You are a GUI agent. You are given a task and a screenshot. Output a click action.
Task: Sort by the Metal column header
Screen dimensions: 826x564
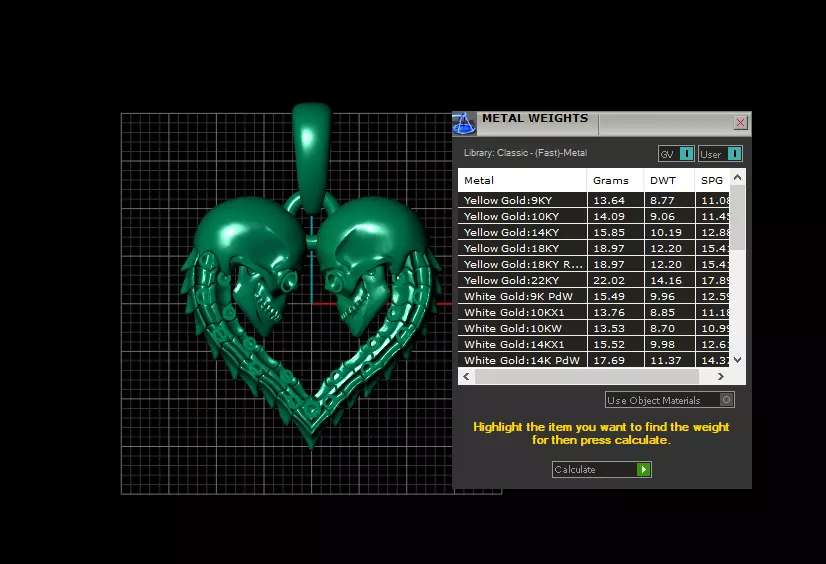click(x=522, y=180)
